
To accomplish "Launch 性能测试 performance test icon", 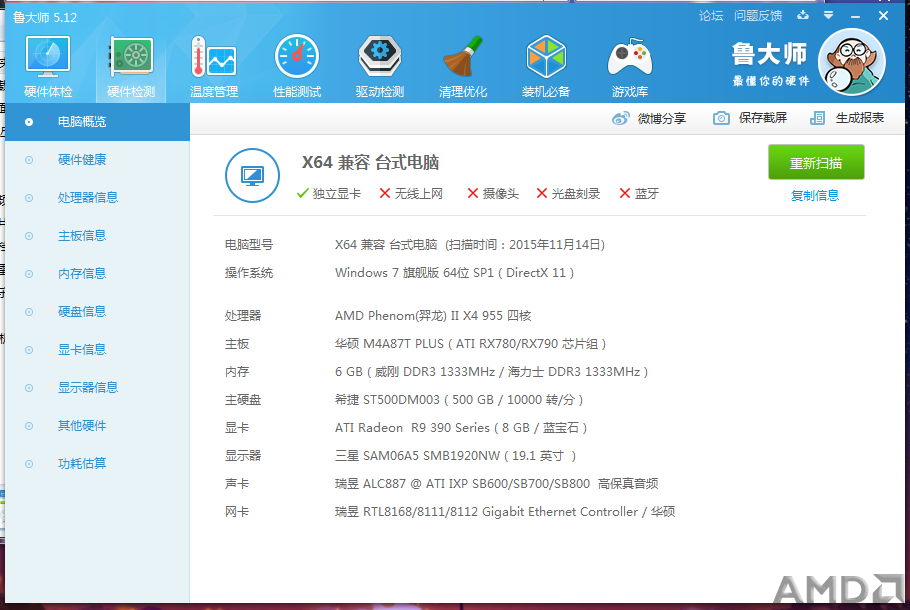I will (x=297, y=66).
